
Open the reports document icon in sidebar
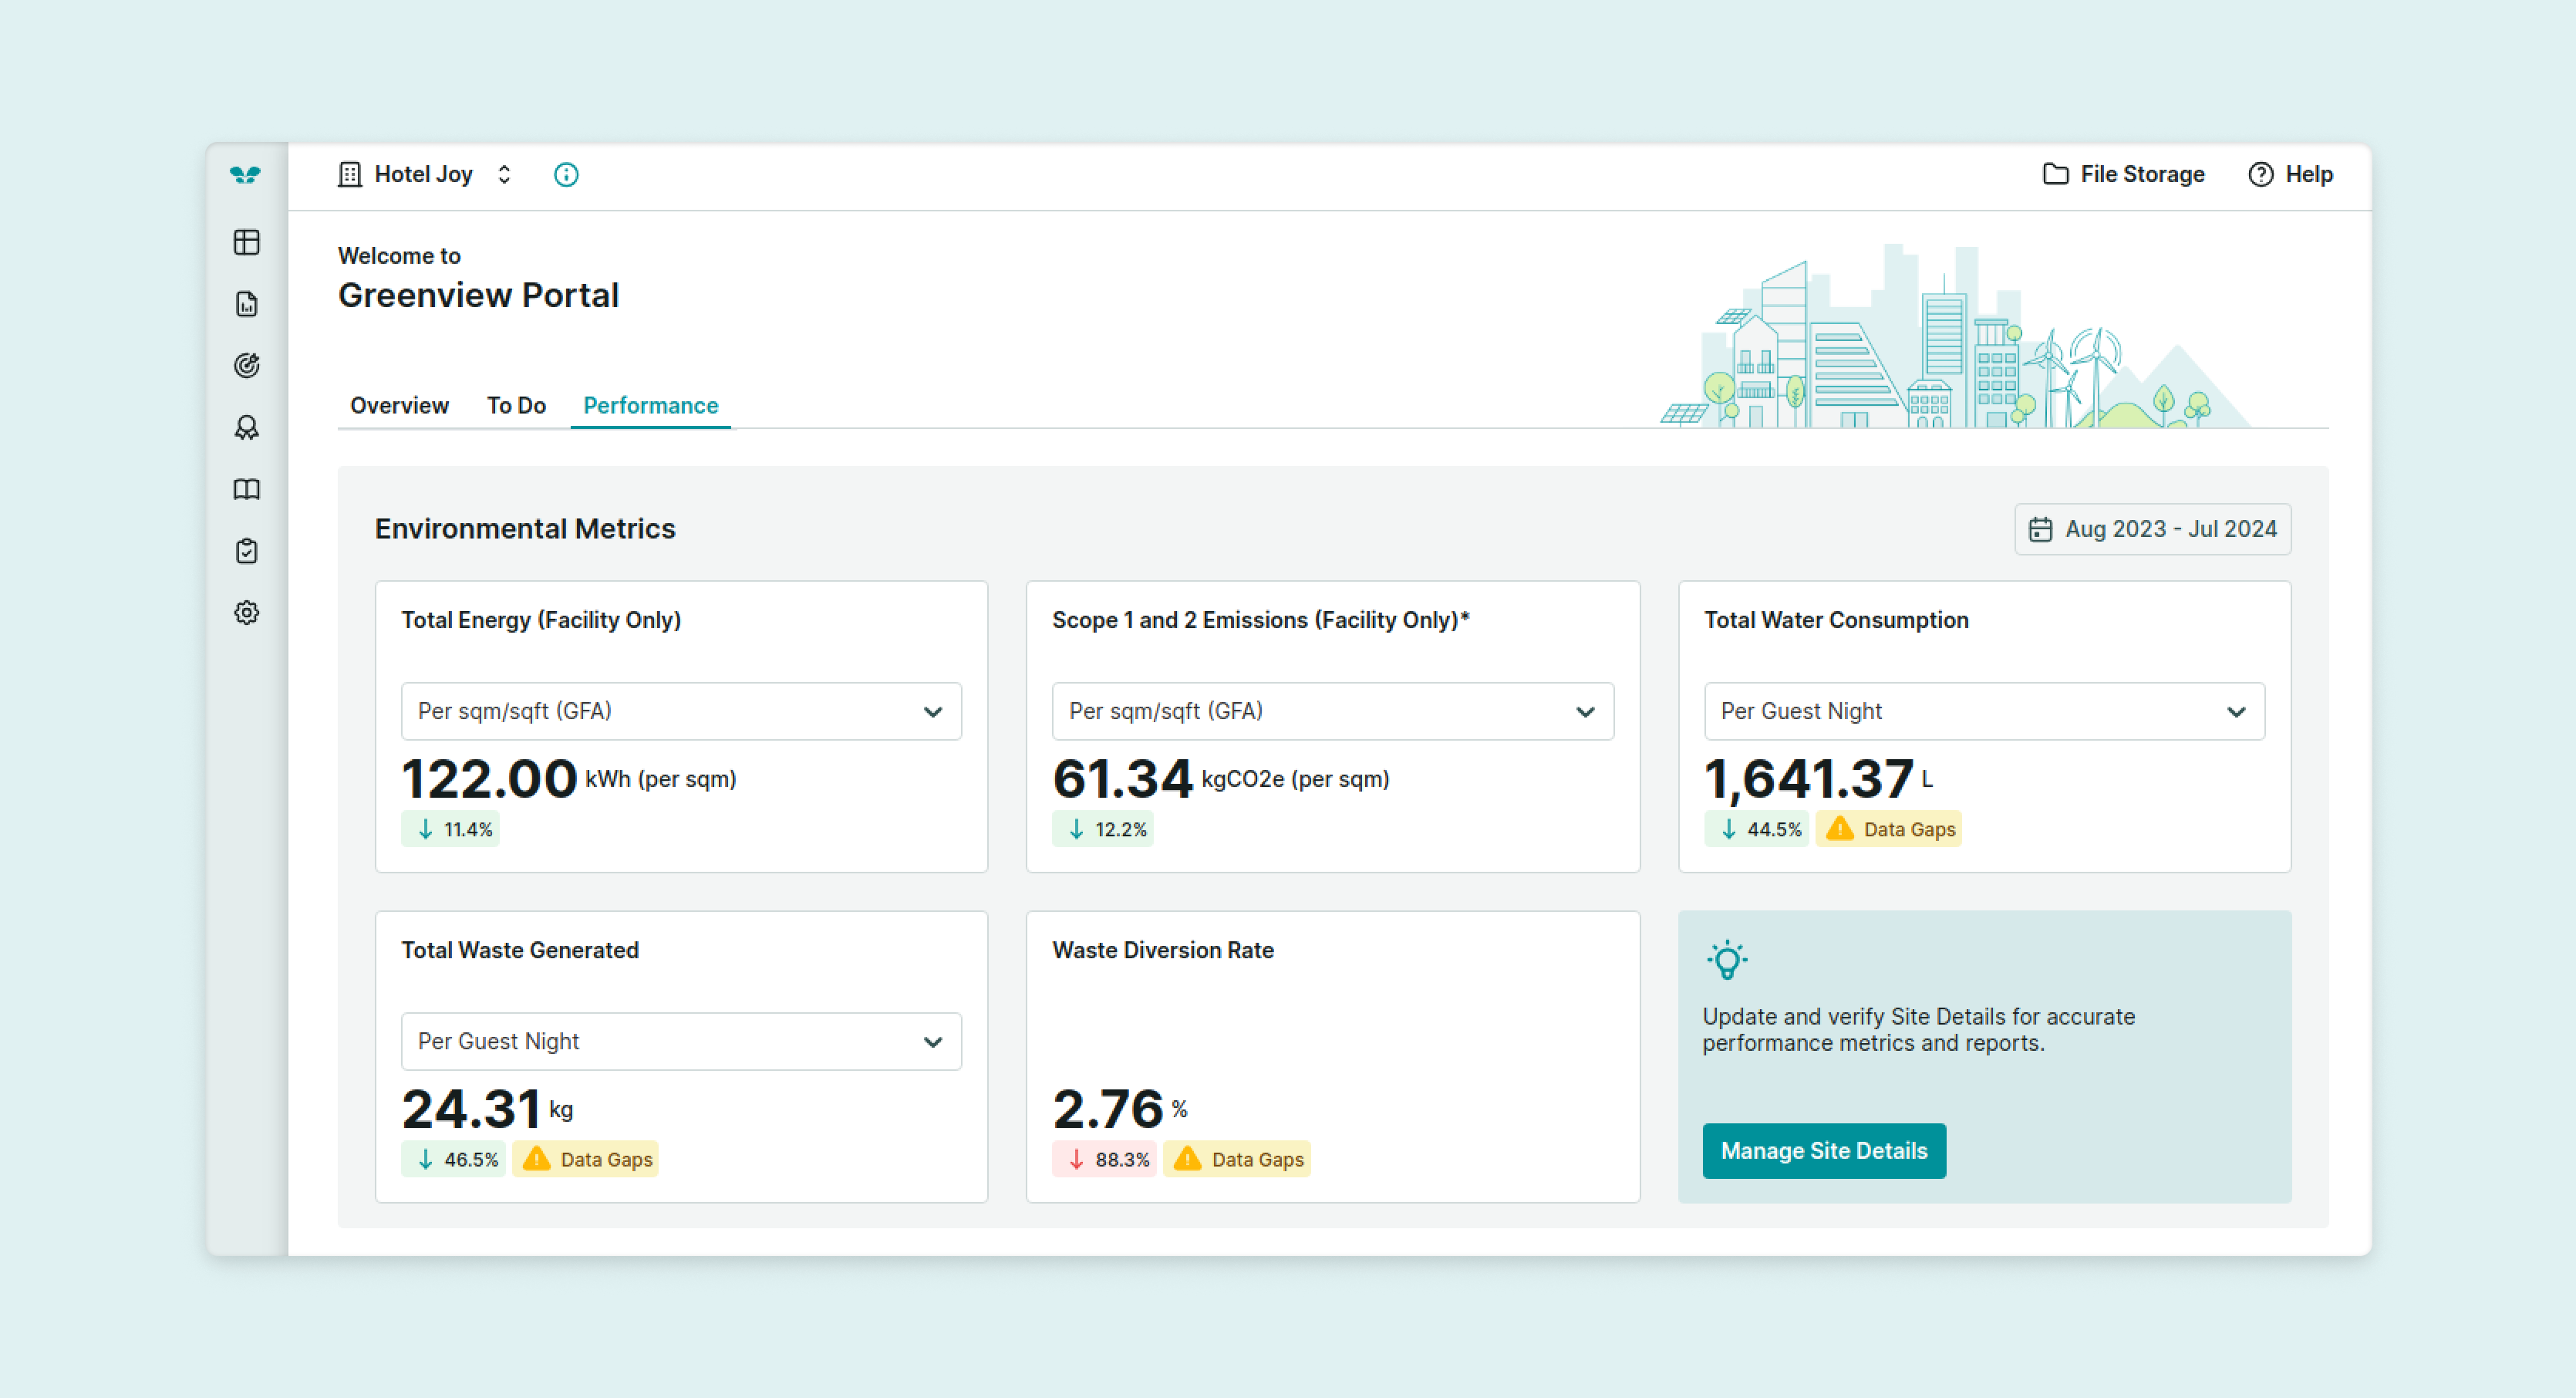click(247, 304)
